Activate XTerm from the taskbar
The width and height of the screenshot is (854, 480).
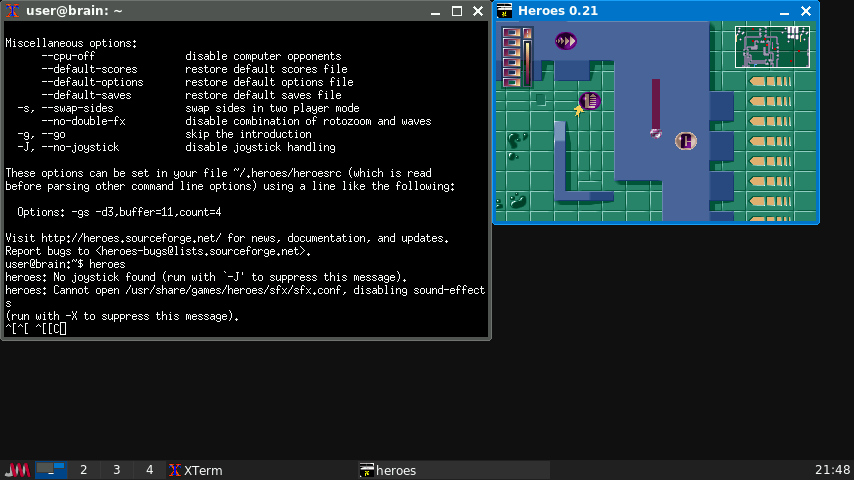pos(196,470)
